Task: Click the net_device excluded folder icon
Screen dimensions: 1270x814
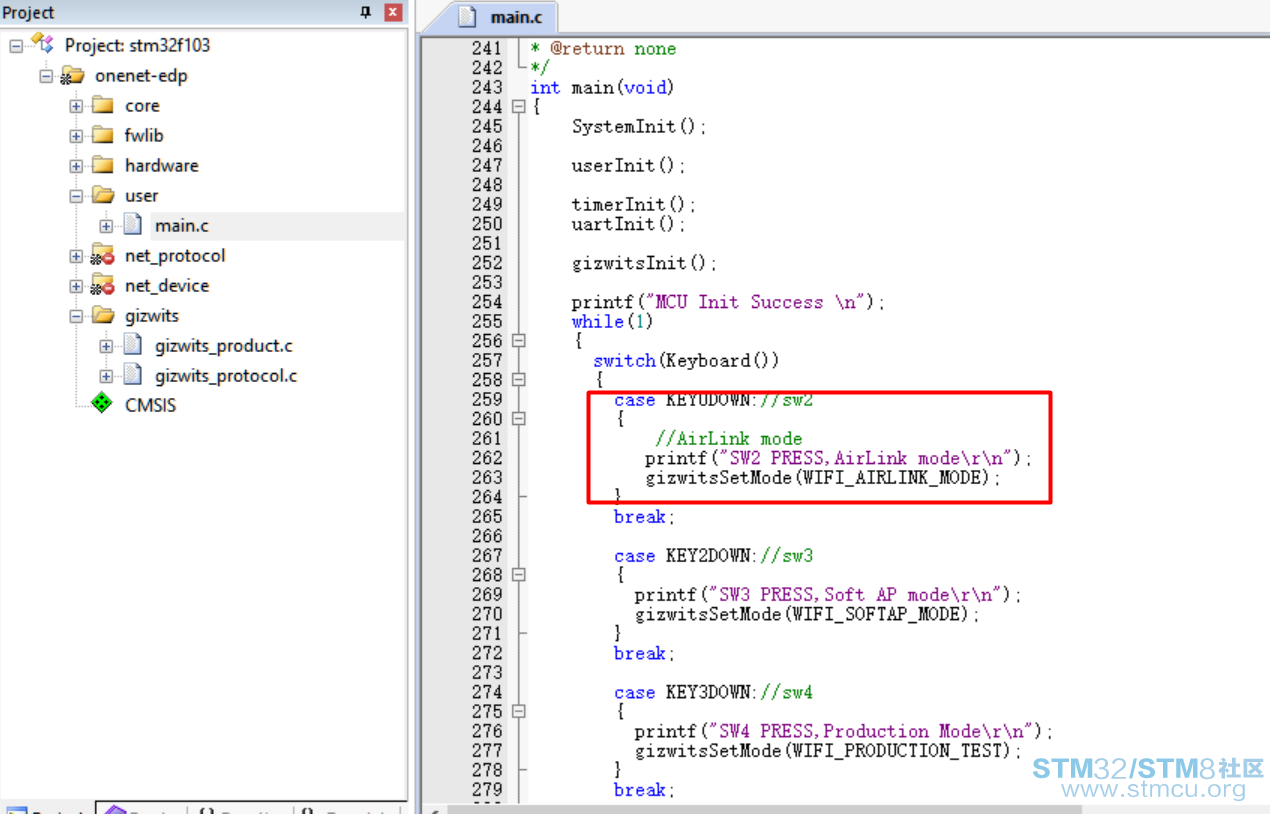Action: click(103, 286)
